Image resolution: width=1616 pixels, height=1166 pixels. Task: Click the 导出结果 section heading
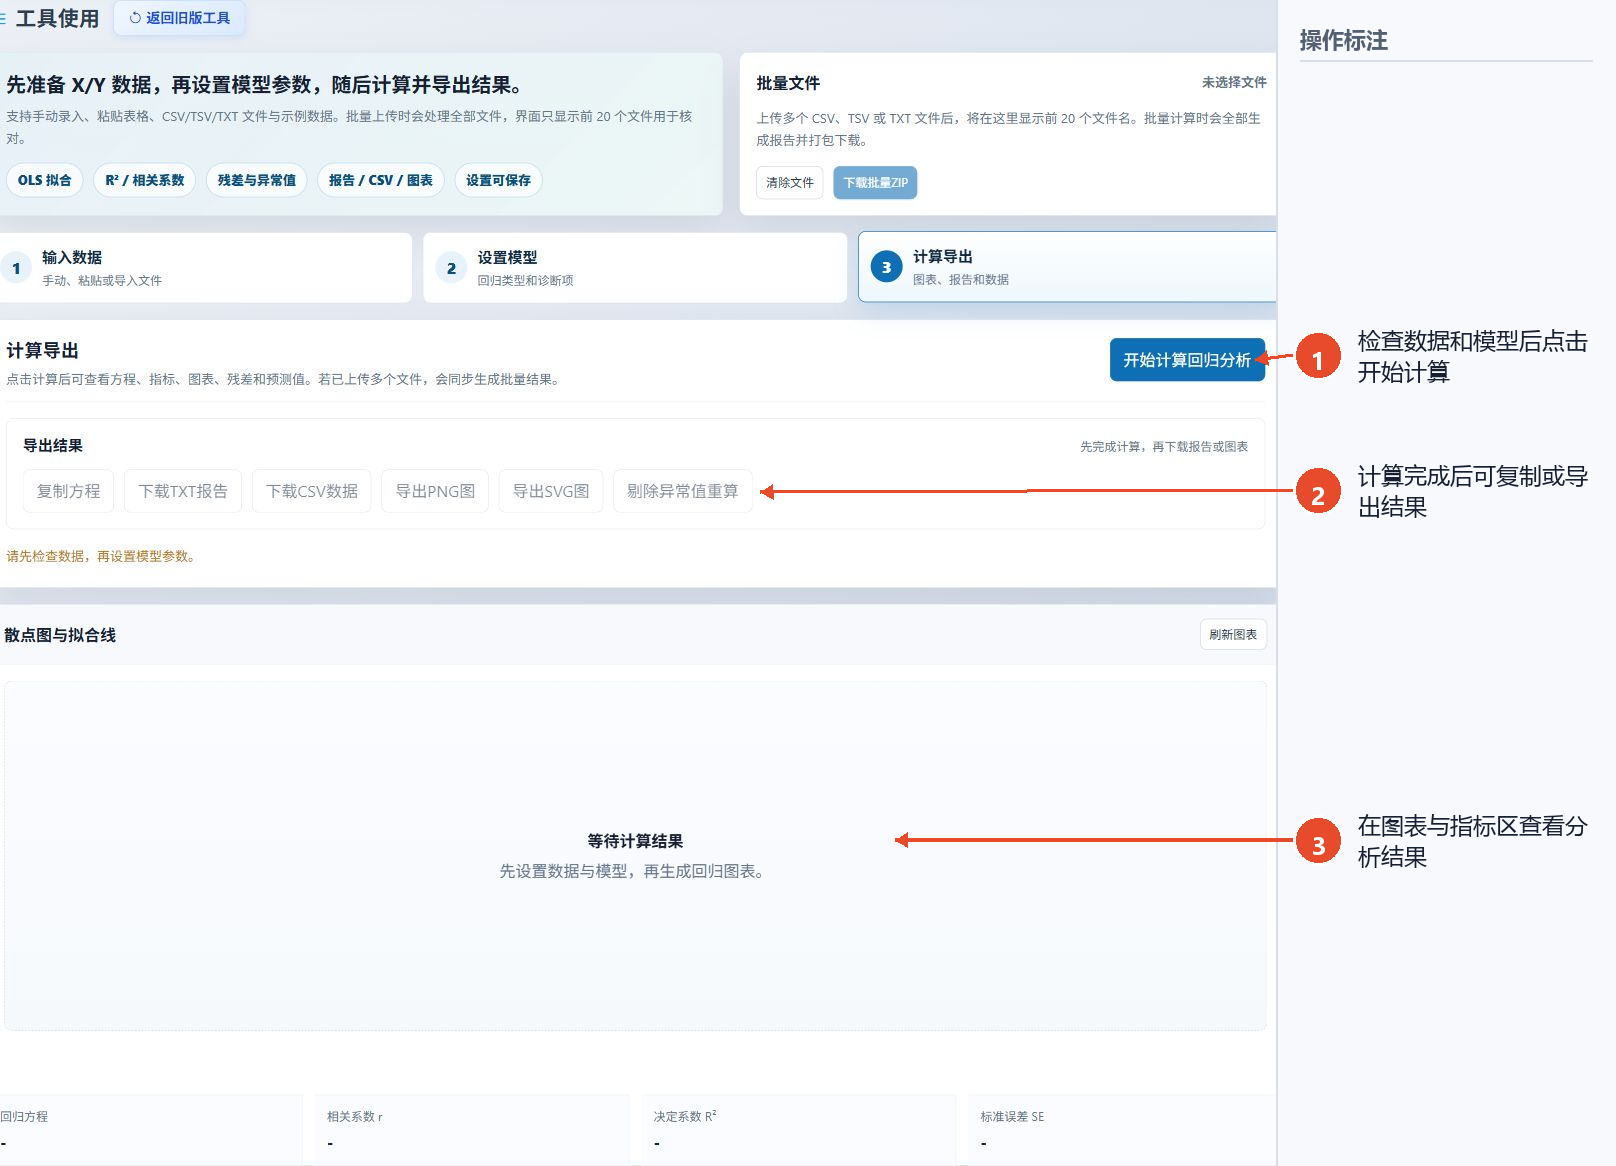click(53, 445)
